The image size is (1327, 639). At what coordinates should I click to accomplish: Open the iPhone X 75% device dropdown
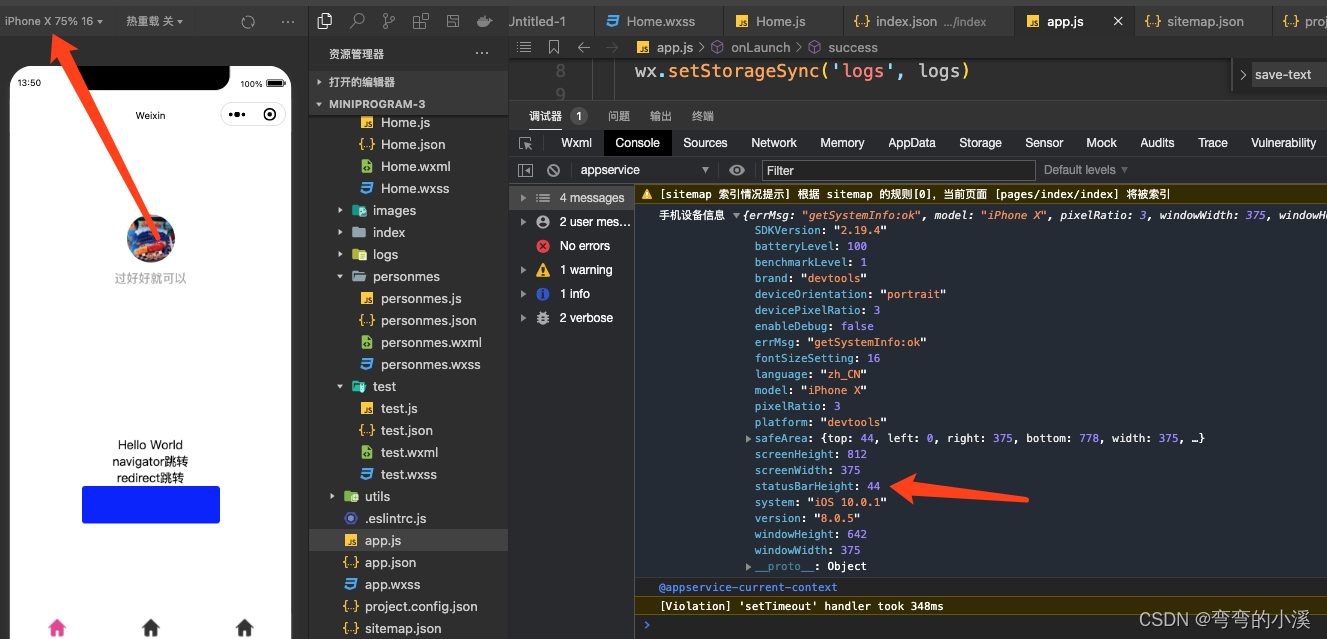pyautogui.click(x=54, y=21)
